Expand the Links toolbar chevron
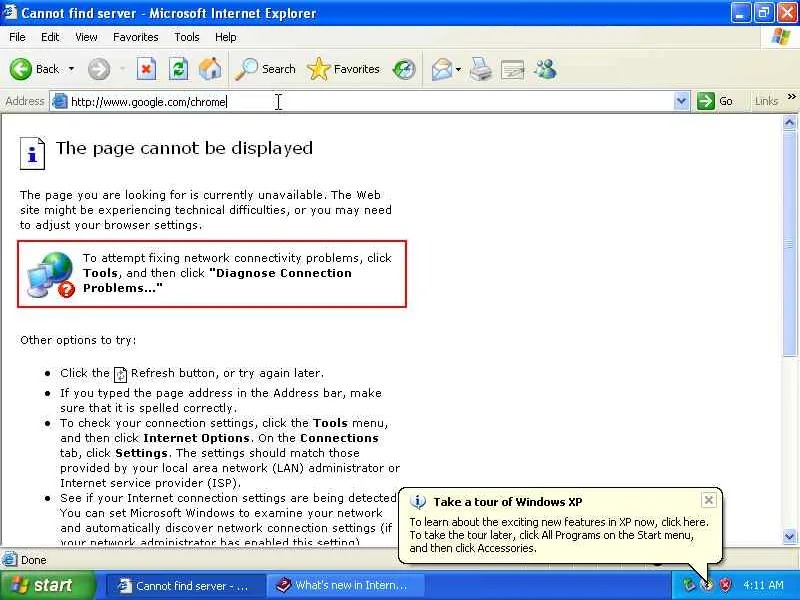 [791, 96]
